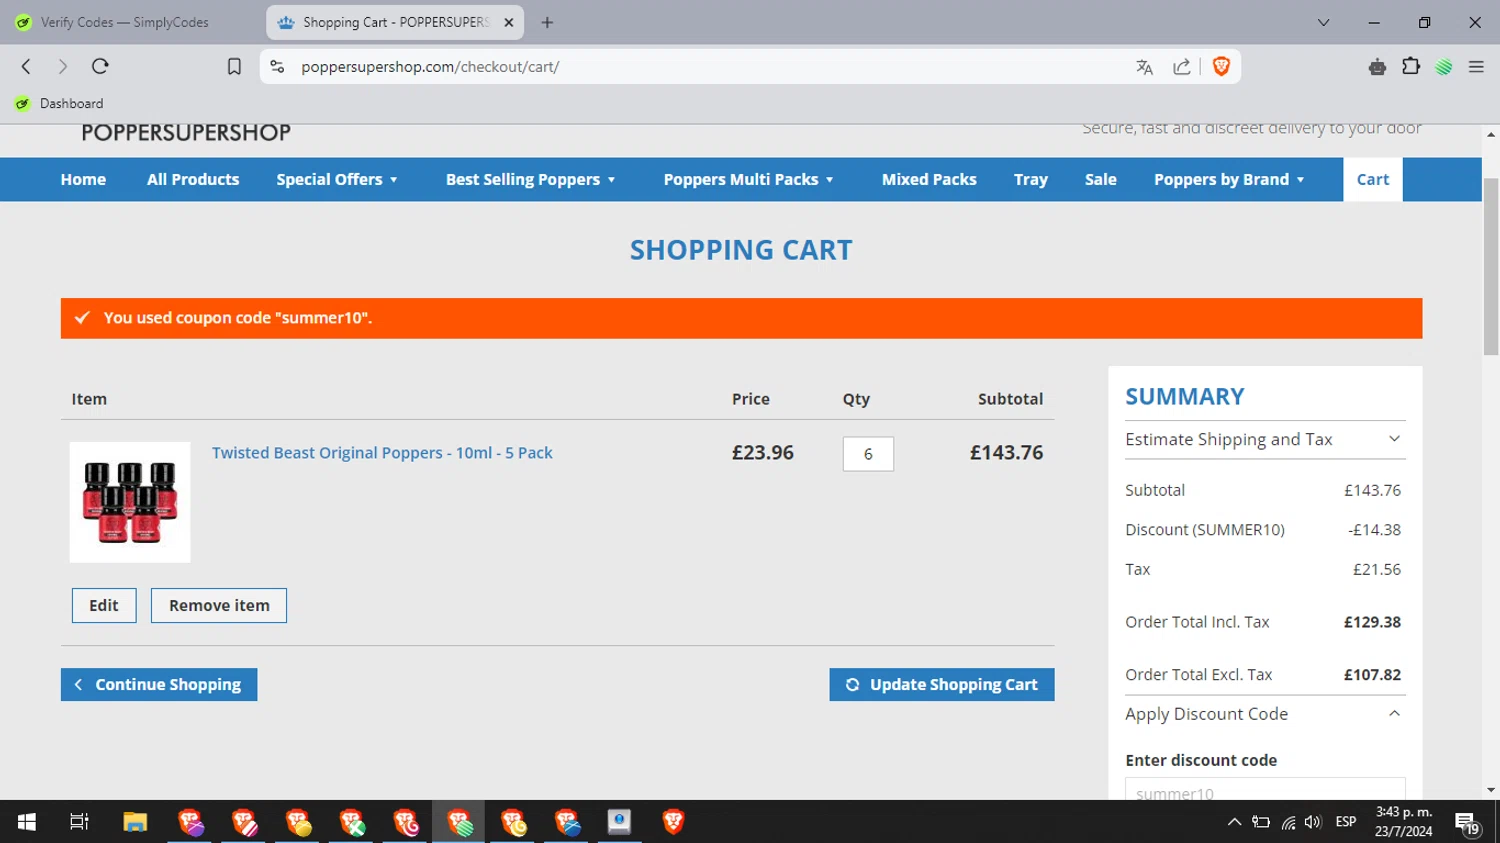The width and height of the screenshot is (1500, 843).
Task: Open Sale menu item
Action: pyautogui.click(x=1100, y=180)
